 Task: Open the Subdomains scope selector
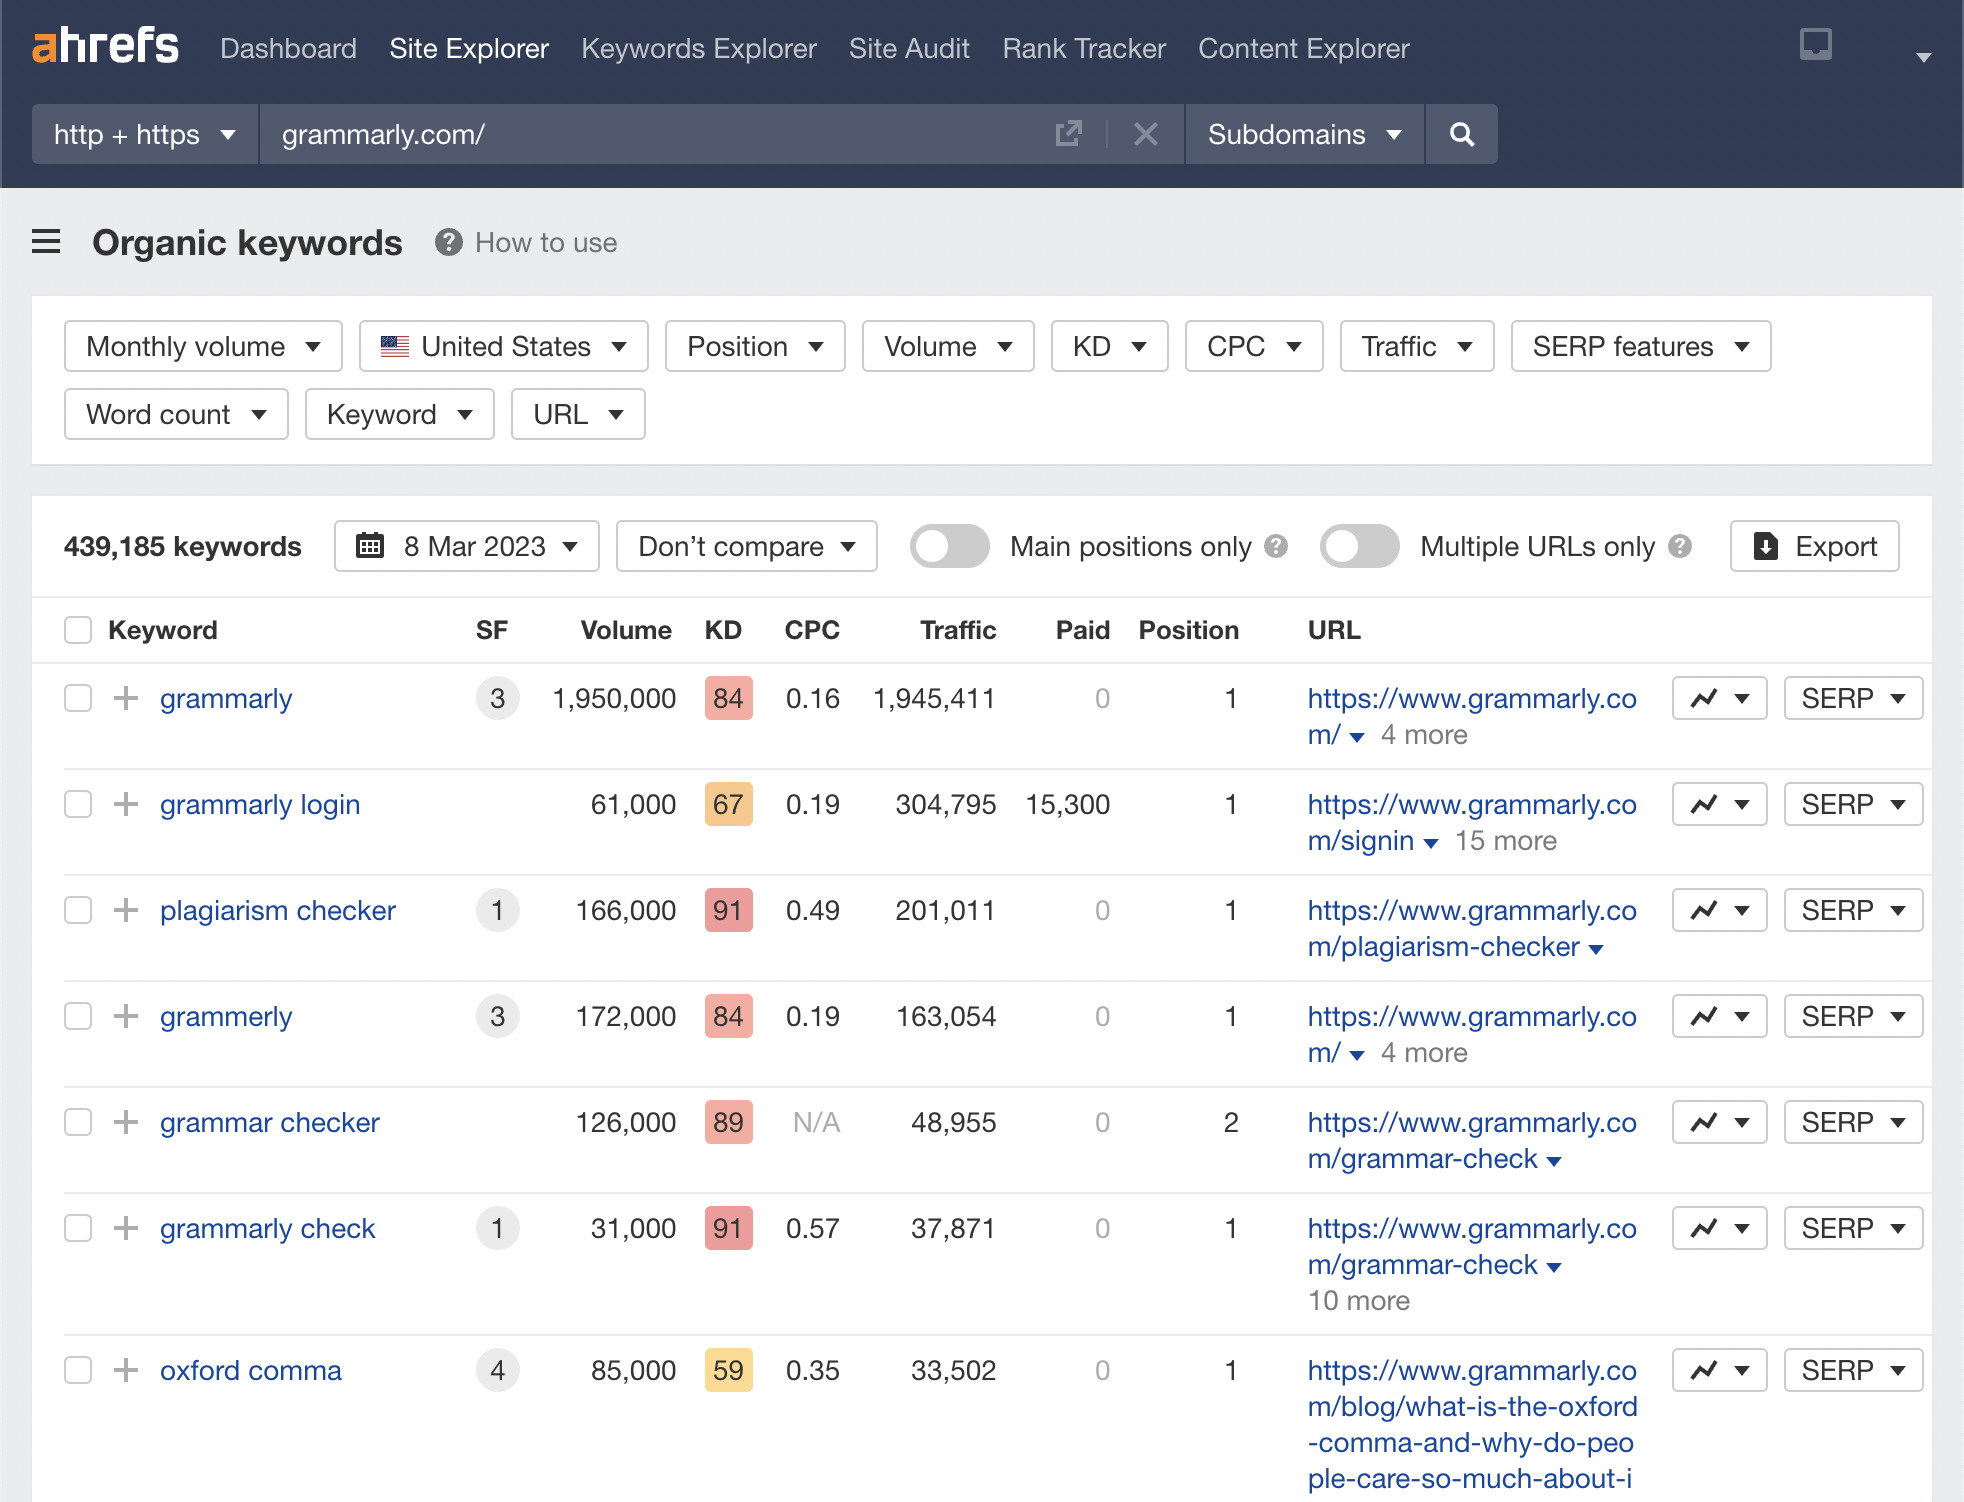(x=1301, y=133)
